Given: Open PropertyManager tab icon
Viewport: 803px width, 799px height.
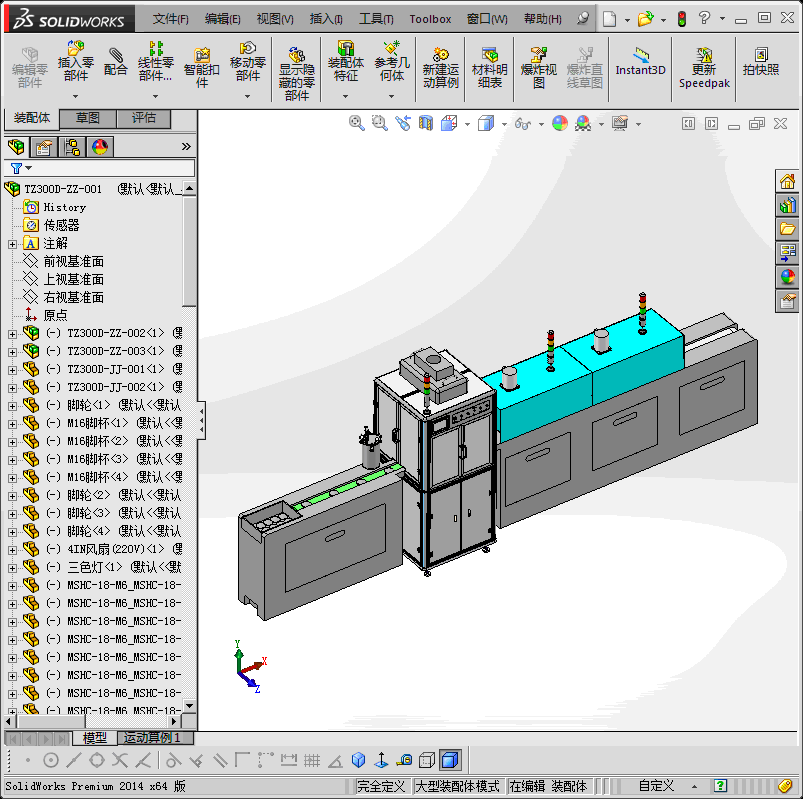Looking at the screenshot, I should click(x=44, y=147).
